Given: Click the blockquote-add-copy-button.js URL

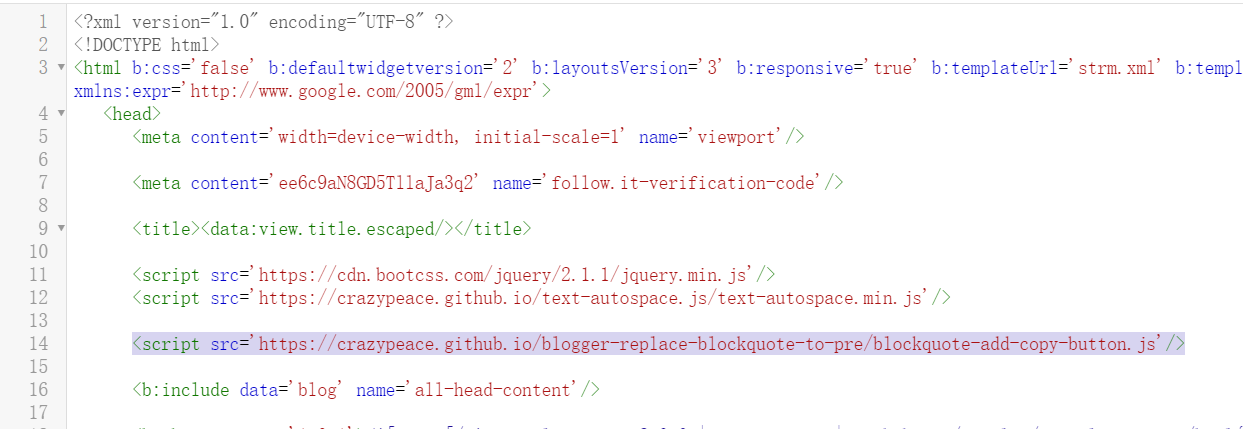Looking at the screenshot, I should point(710,343).
